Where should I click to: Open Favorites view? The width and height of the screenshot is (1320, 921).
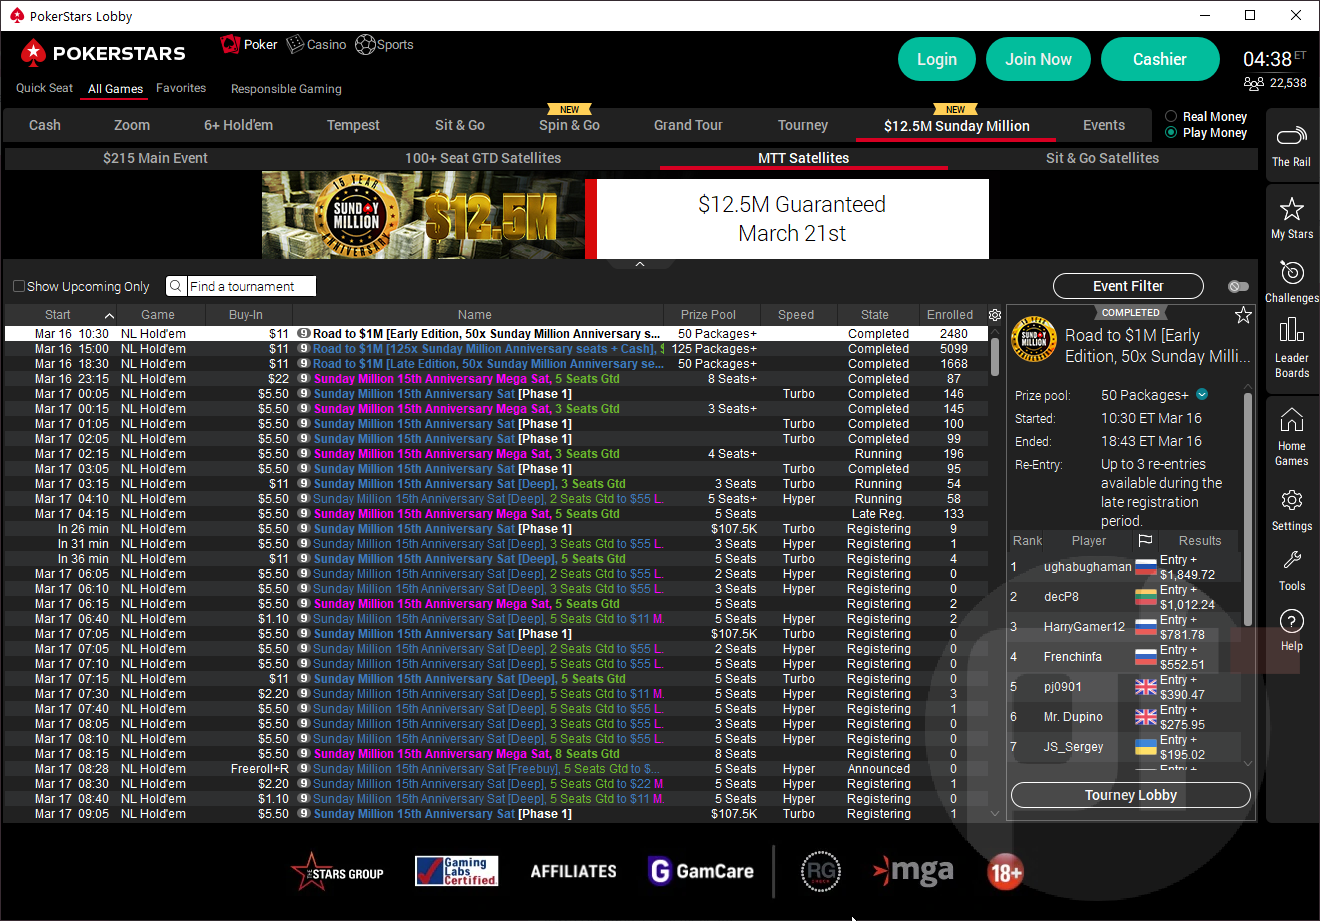click(x=181, y=88)
